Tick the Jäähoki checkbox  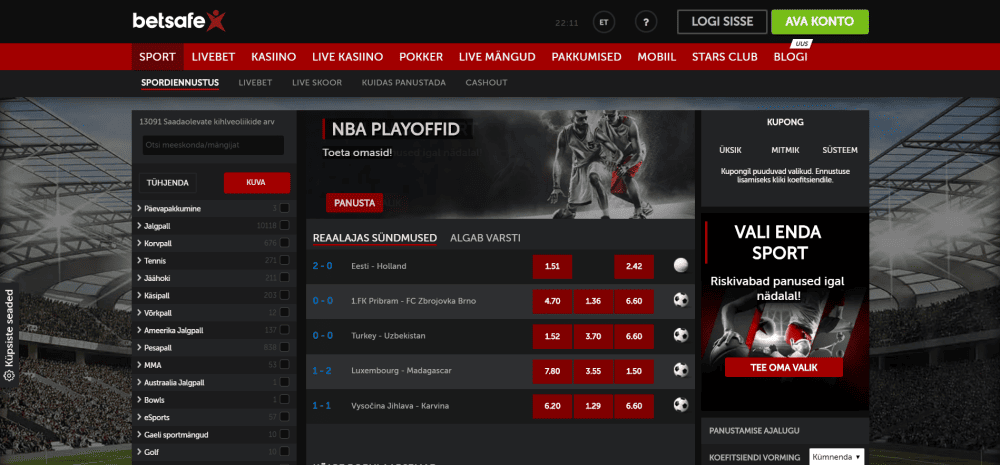coord(284,278)
